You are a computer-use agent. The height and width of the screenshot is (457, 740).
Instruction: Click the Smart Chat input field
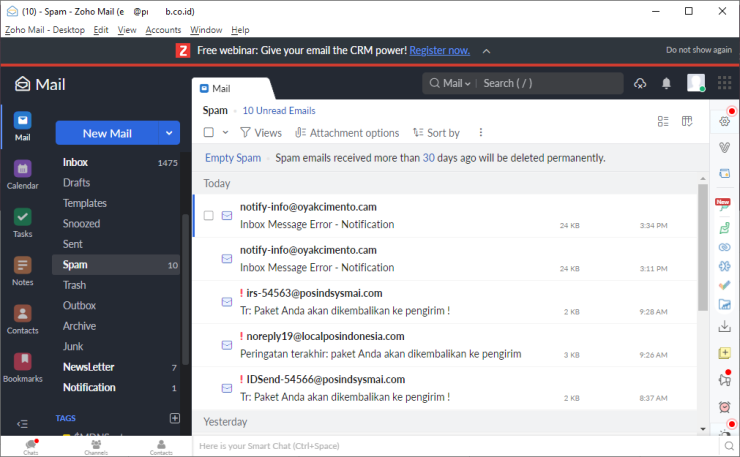(x=455, y=446)
